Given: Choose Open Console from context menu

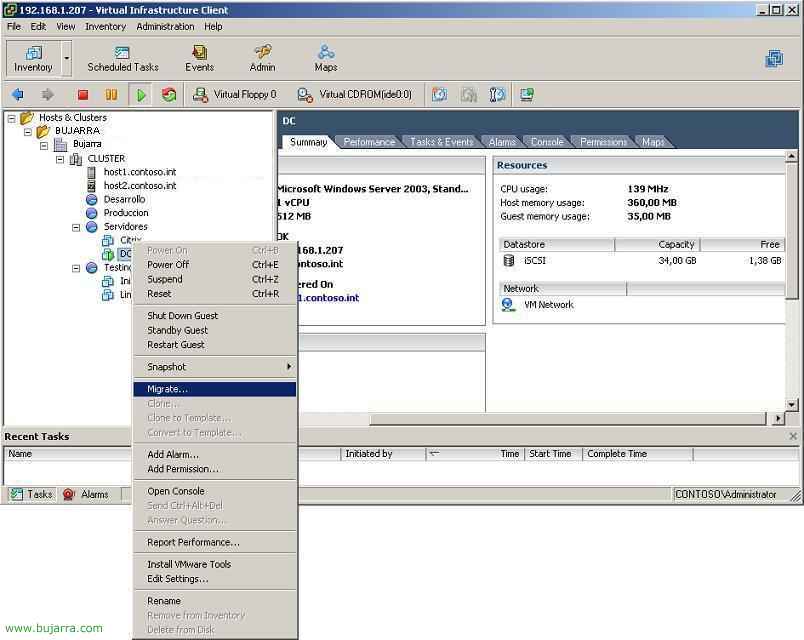Looking at the screenshot, I should click(215, 491).
